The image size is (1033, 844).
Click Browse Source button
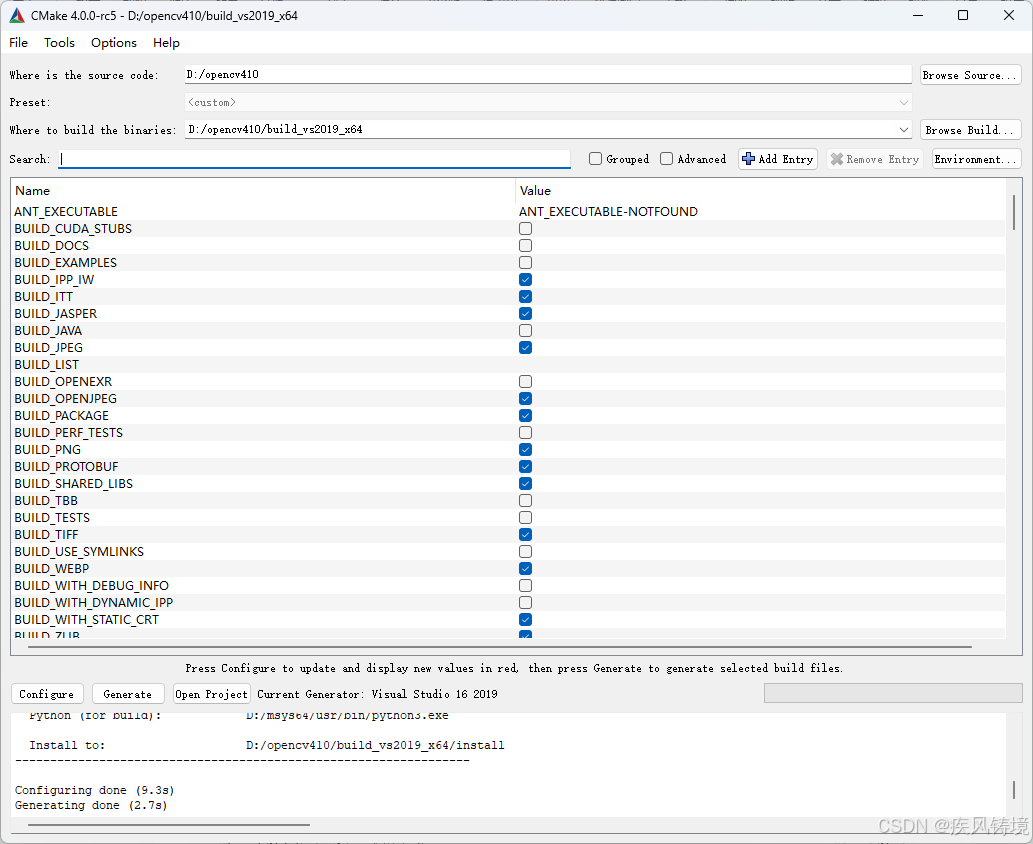point(970,75)
